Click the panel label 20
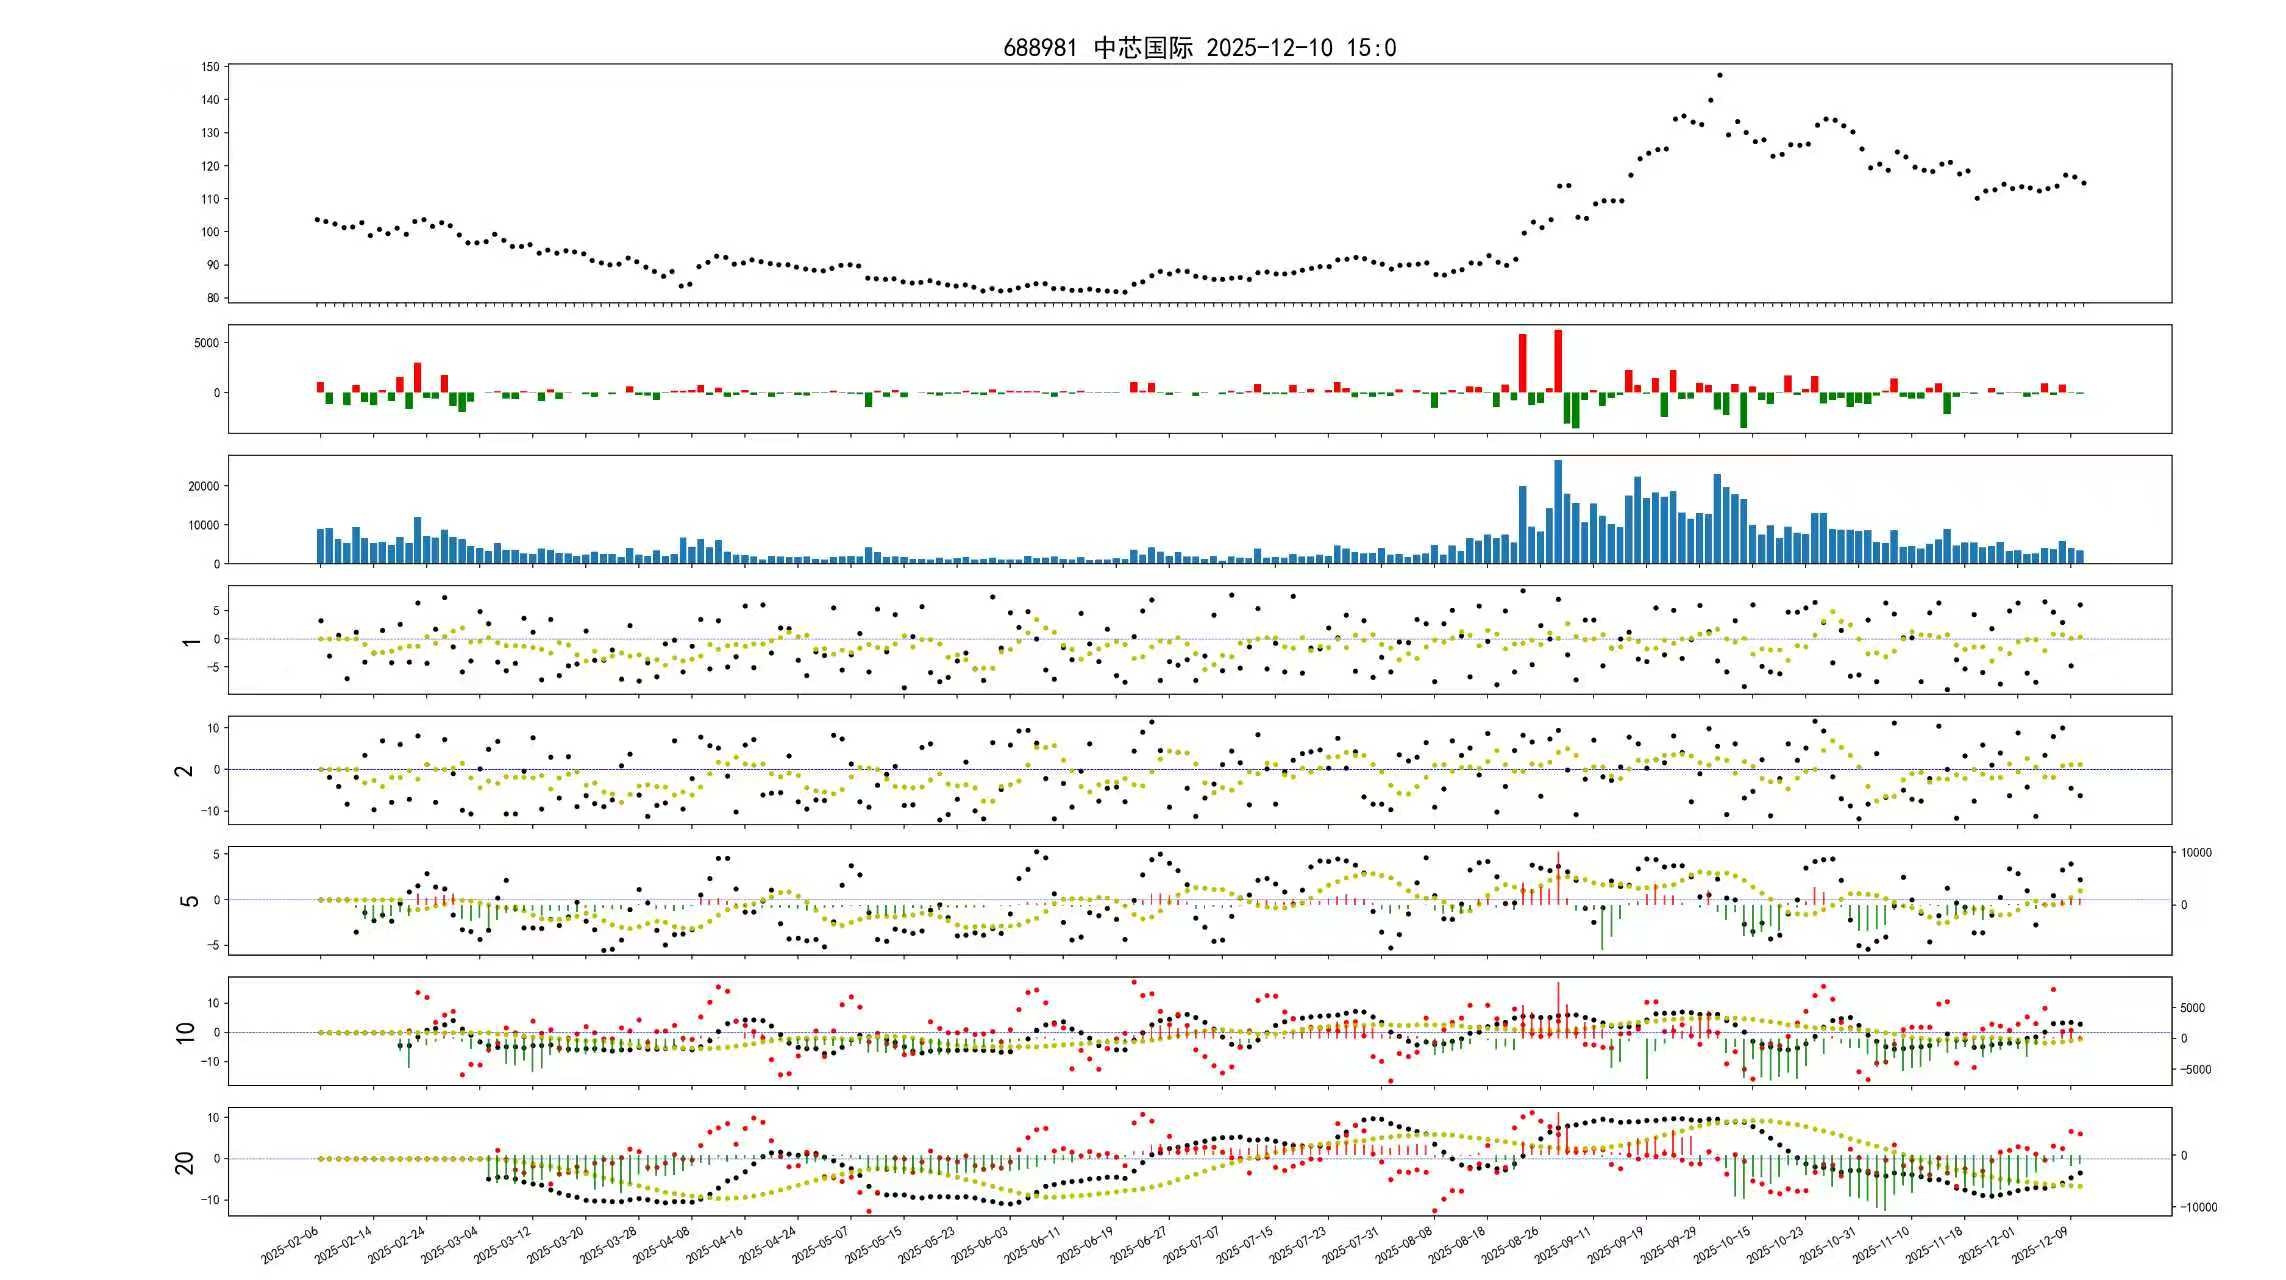The height and width of the screenshot is (1280, 2286). click(185, 1162)
